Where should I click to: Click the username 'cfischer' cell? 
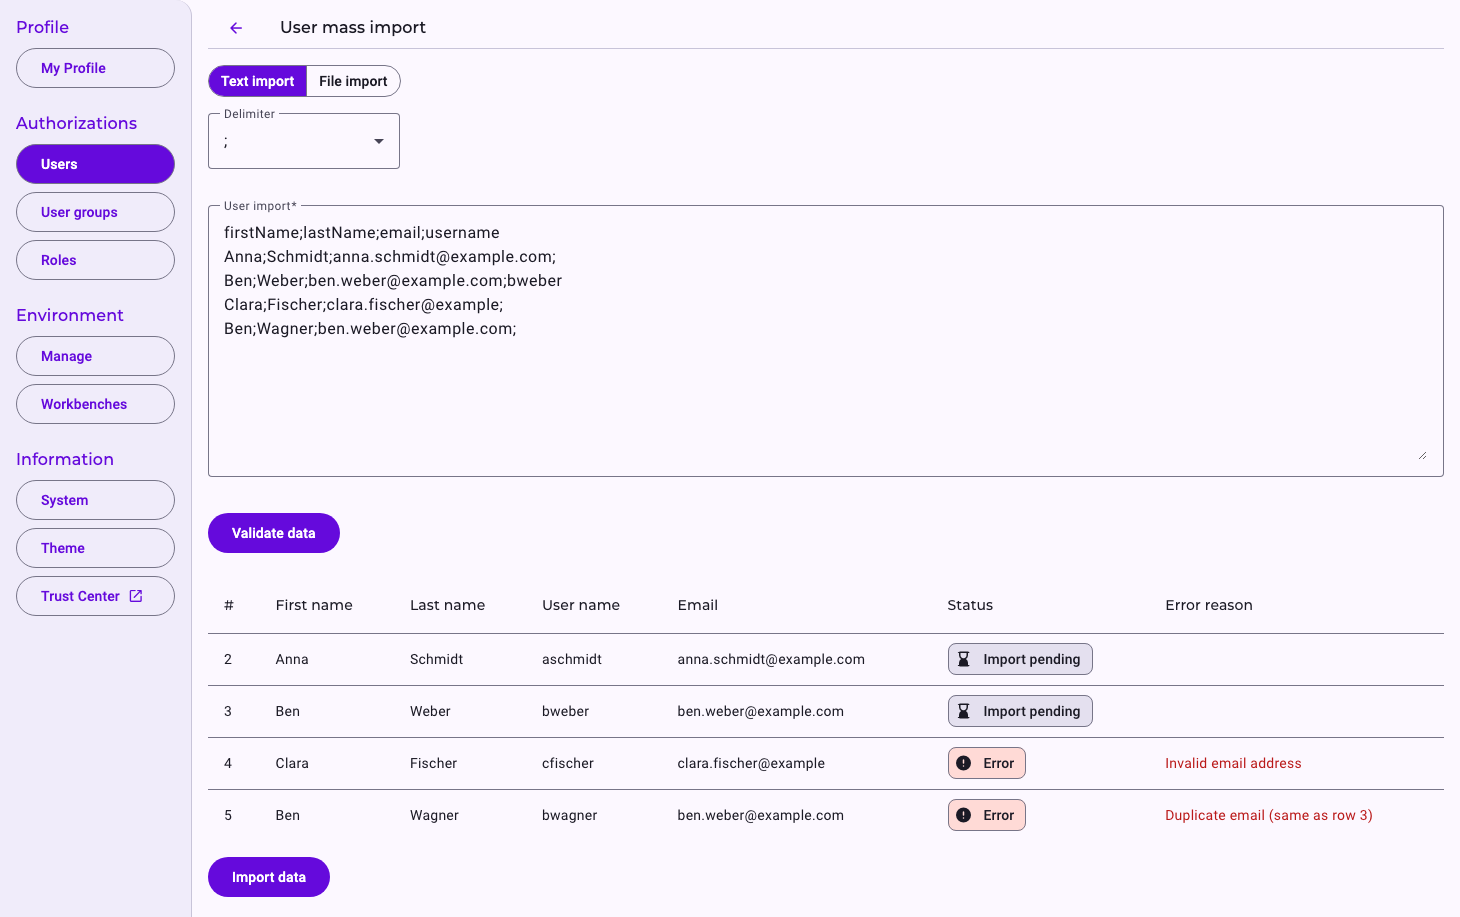tap(568, 763)
